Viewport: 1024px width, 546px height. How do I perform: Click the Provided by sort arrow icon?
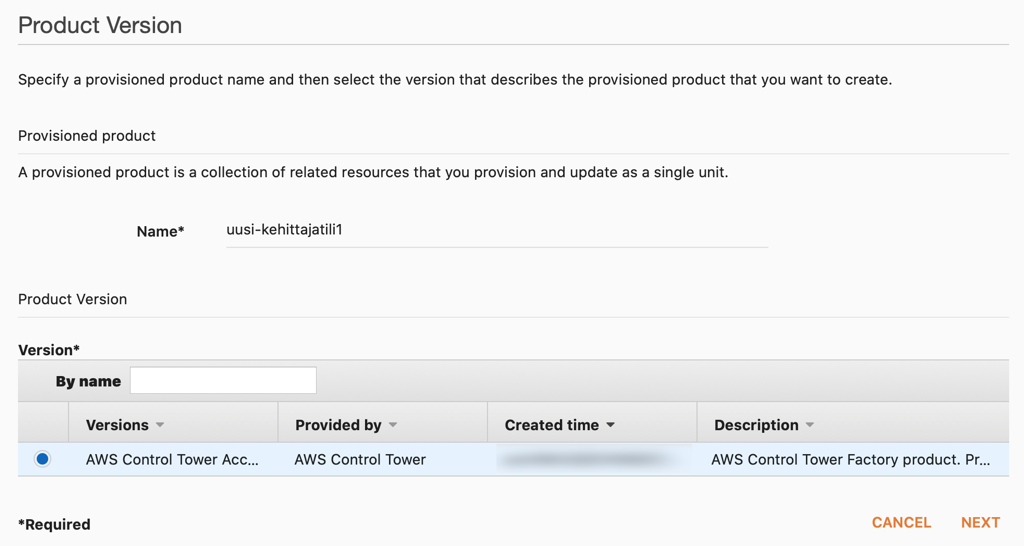(x=393, y=425)
